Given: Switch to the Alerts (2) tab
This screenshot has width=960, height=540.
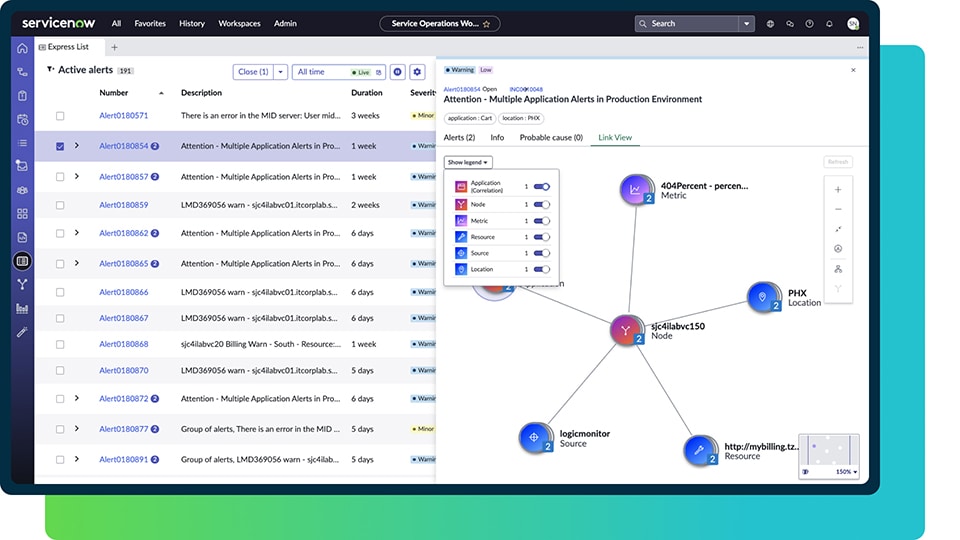Looking at the screenshot, I should tap(459, 138).
